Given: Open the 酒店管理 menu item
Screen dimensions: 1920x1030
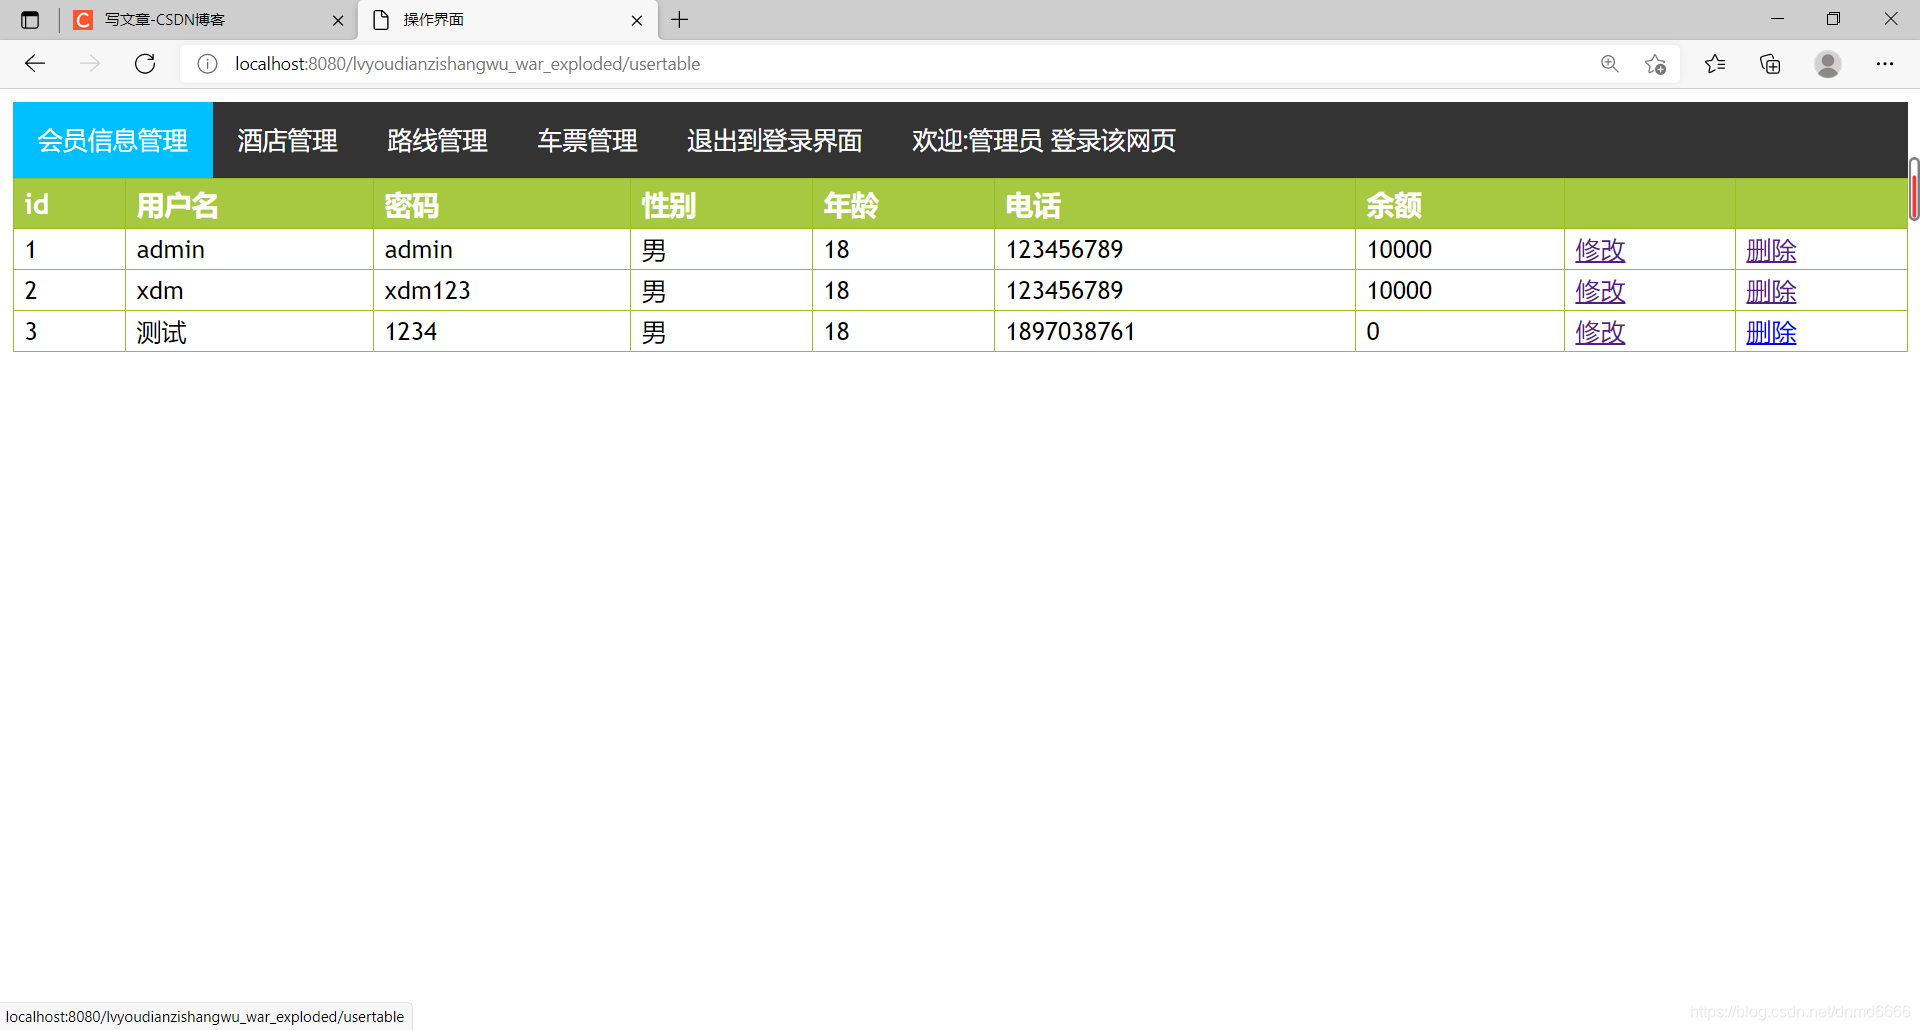Looking at the screenshot, I should [288, 140].
